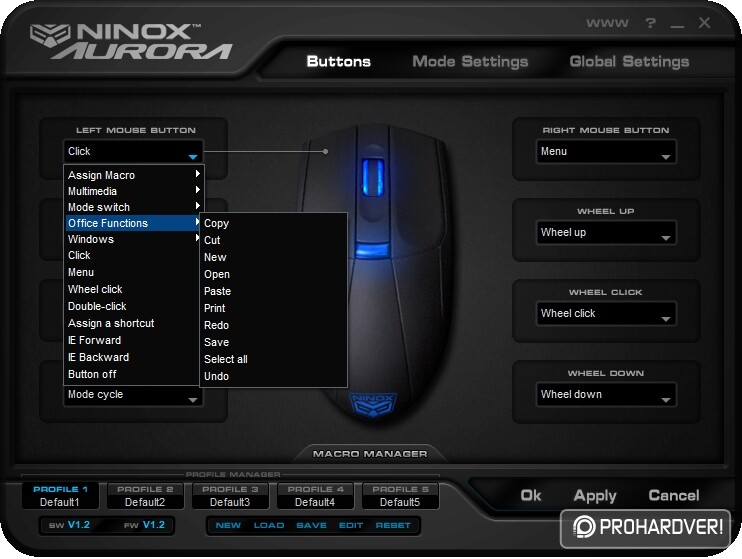Expand the Windows submenu
The width and height of the screenshot is (742, 559).
(x=133, y=240)
